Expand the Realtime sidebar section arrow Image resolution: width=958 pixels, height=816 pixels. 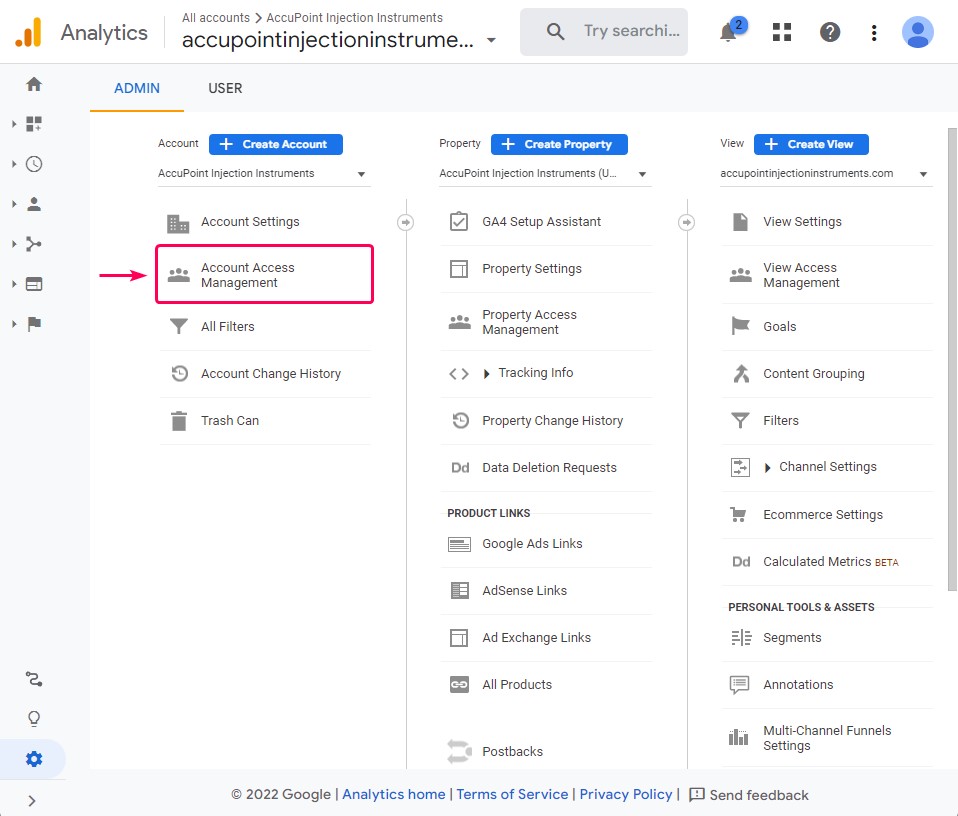click(14, 164)
